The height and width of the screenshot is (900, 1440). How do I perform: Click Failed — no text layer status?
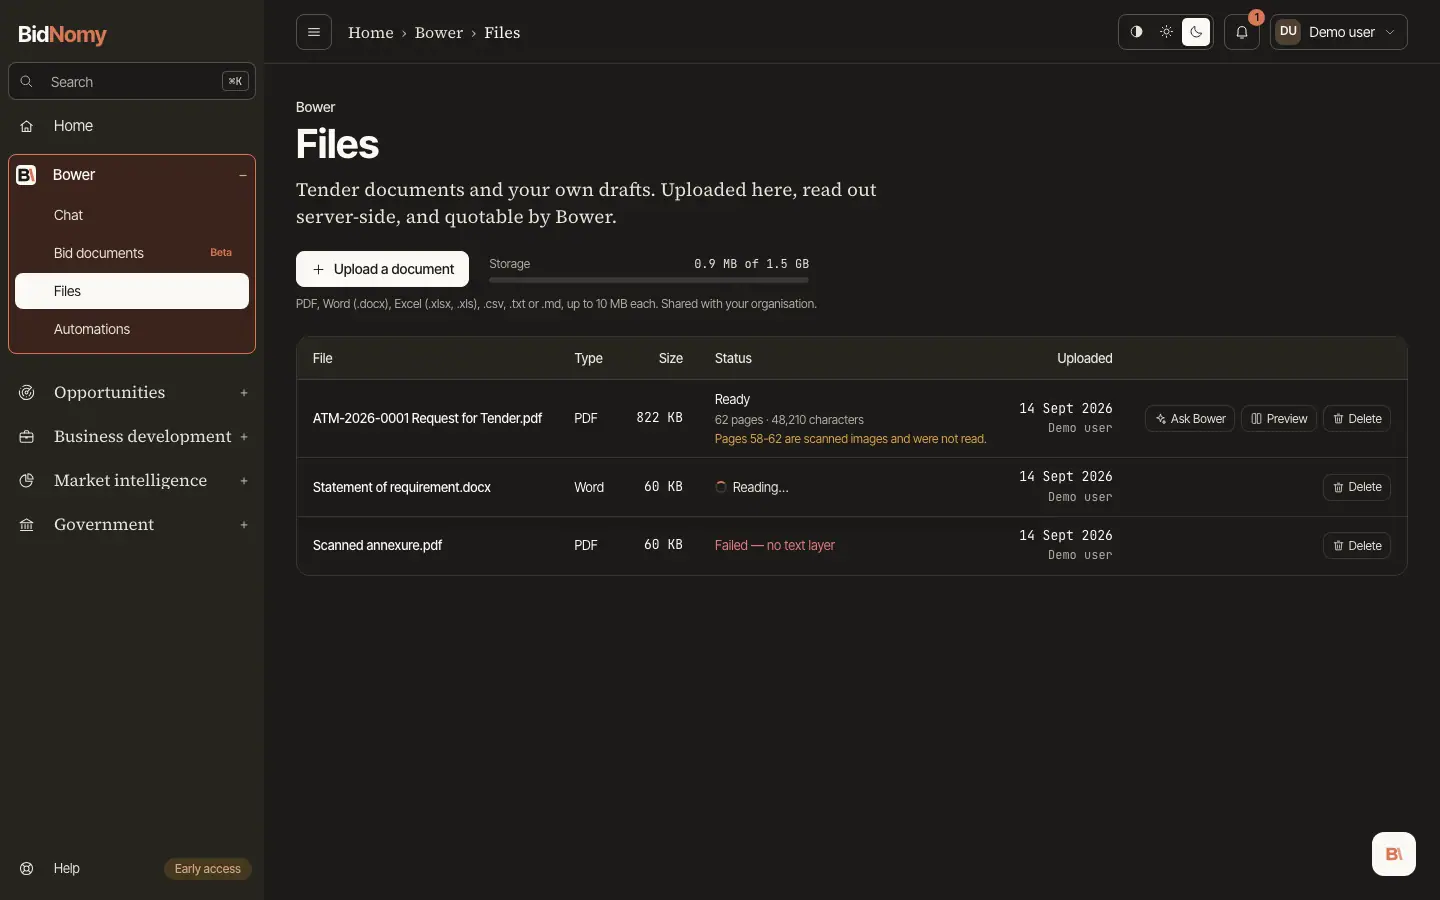point(775,546)
